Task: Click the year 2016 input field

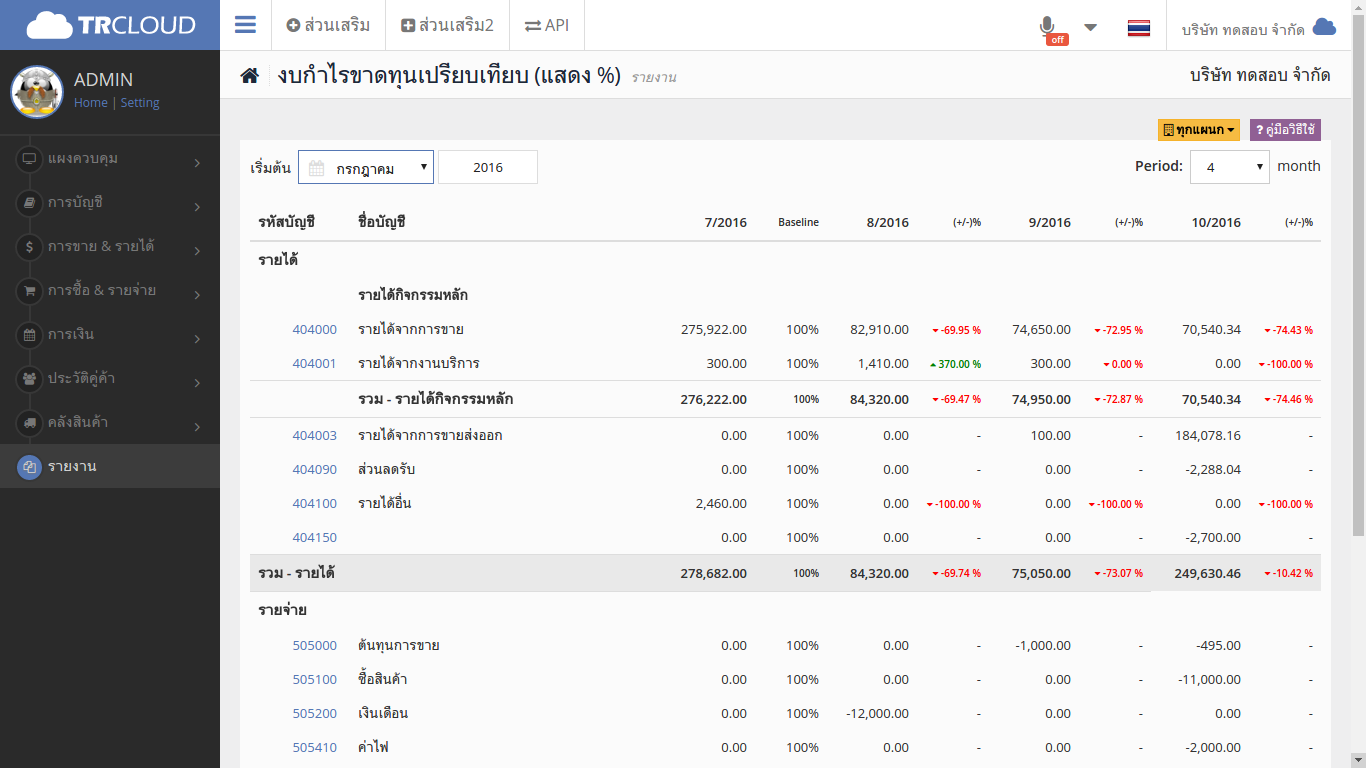Action: point(487,166)
